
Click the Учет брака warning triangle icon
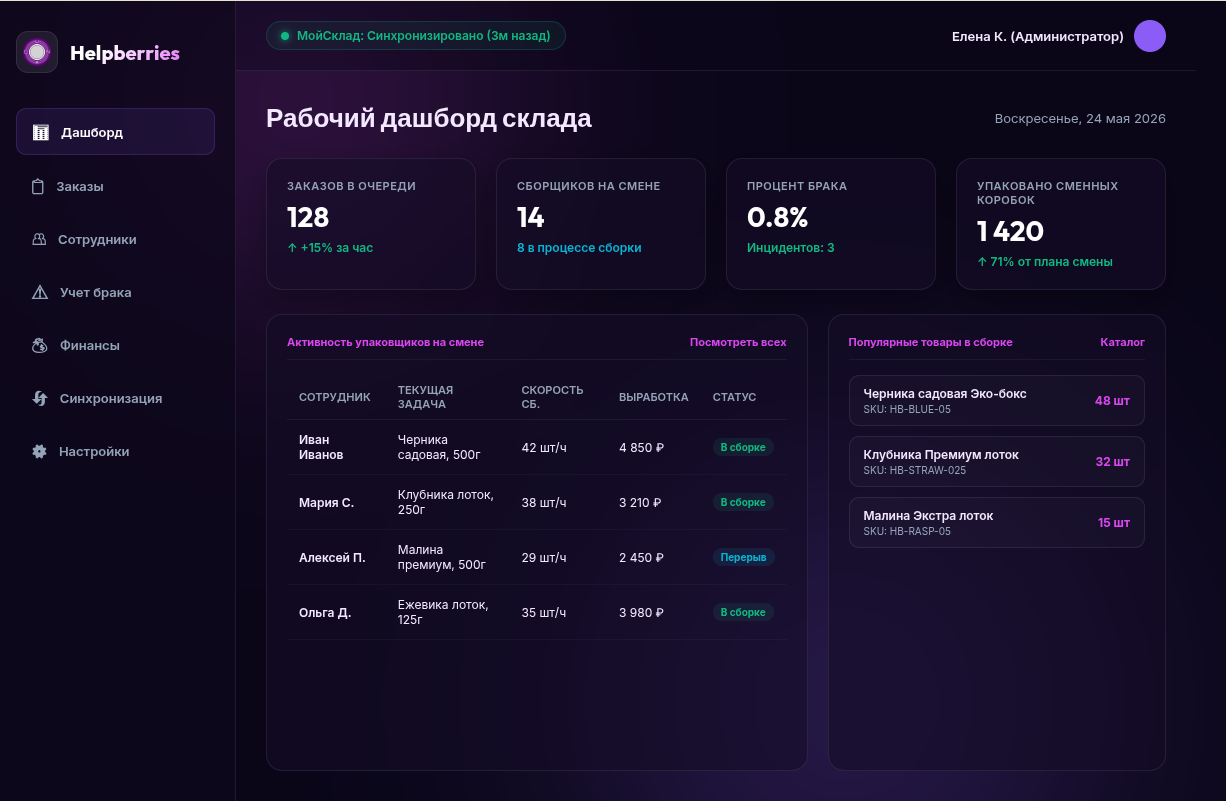pos(40,293)
